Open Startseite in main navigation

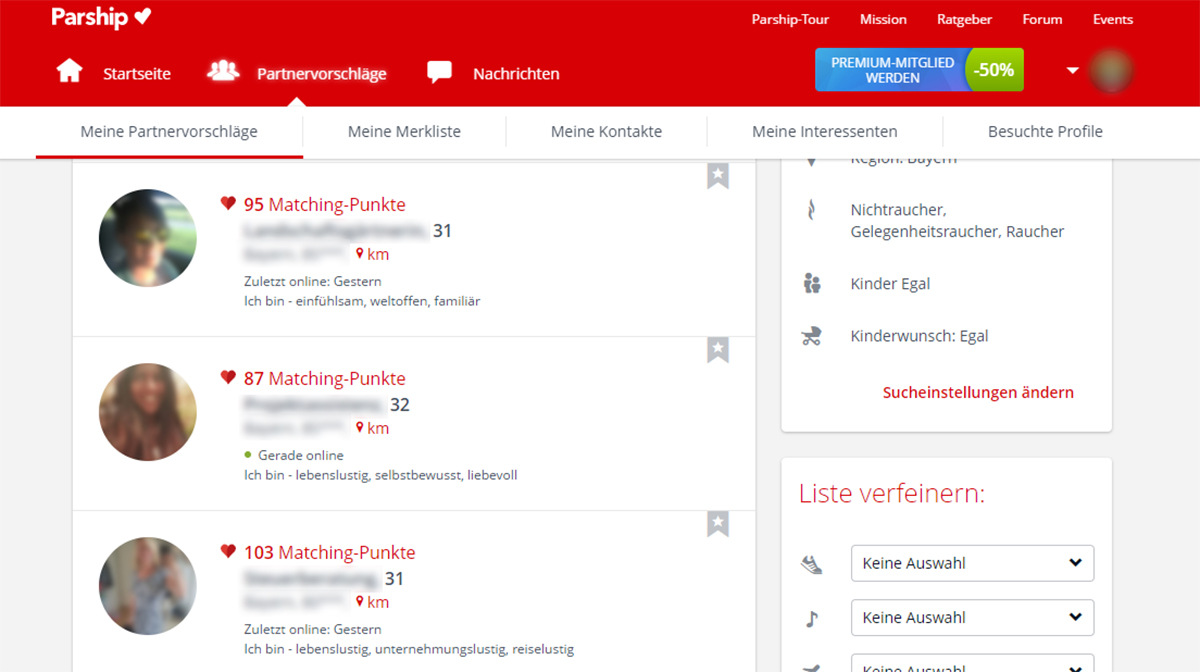point(137,73)
